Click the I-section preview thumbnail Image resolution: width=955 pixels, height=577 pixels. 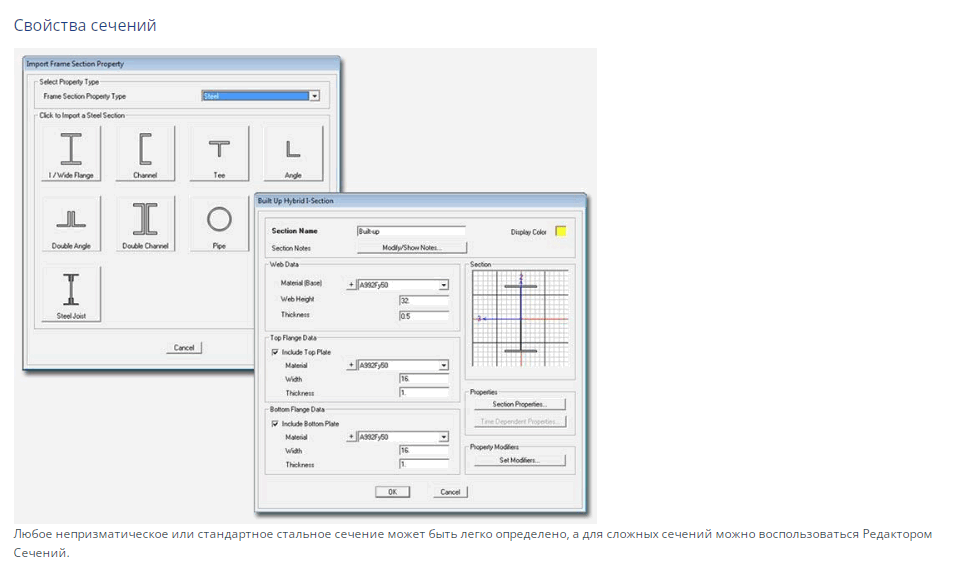click(520, 318)
